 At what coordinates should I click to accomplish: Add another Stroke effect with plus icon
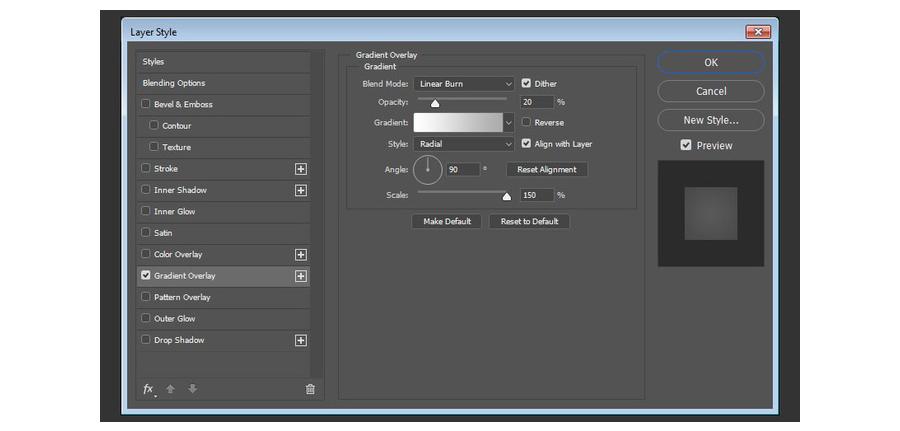pos(300,169)
